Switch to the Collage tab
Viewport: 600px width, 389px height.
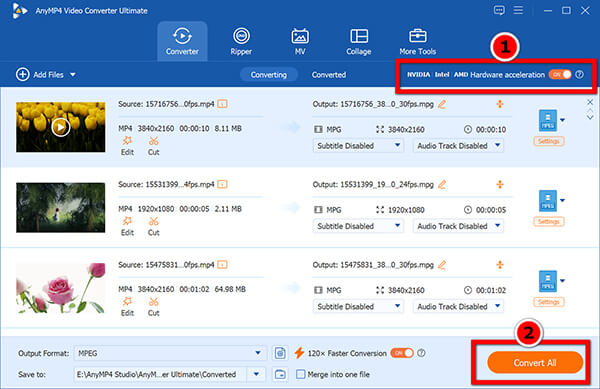(359, 41)
